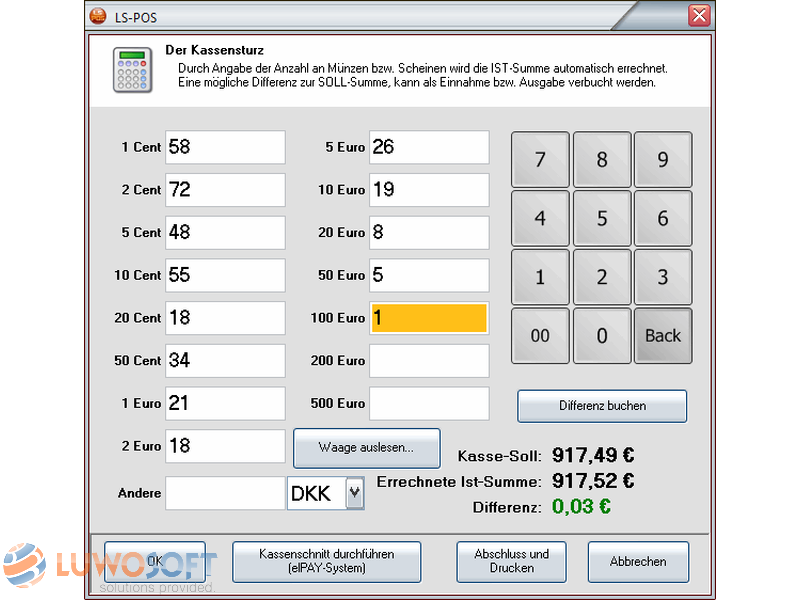Click the Differenz buchen button
Screen dimensions: 800x600
602,406
